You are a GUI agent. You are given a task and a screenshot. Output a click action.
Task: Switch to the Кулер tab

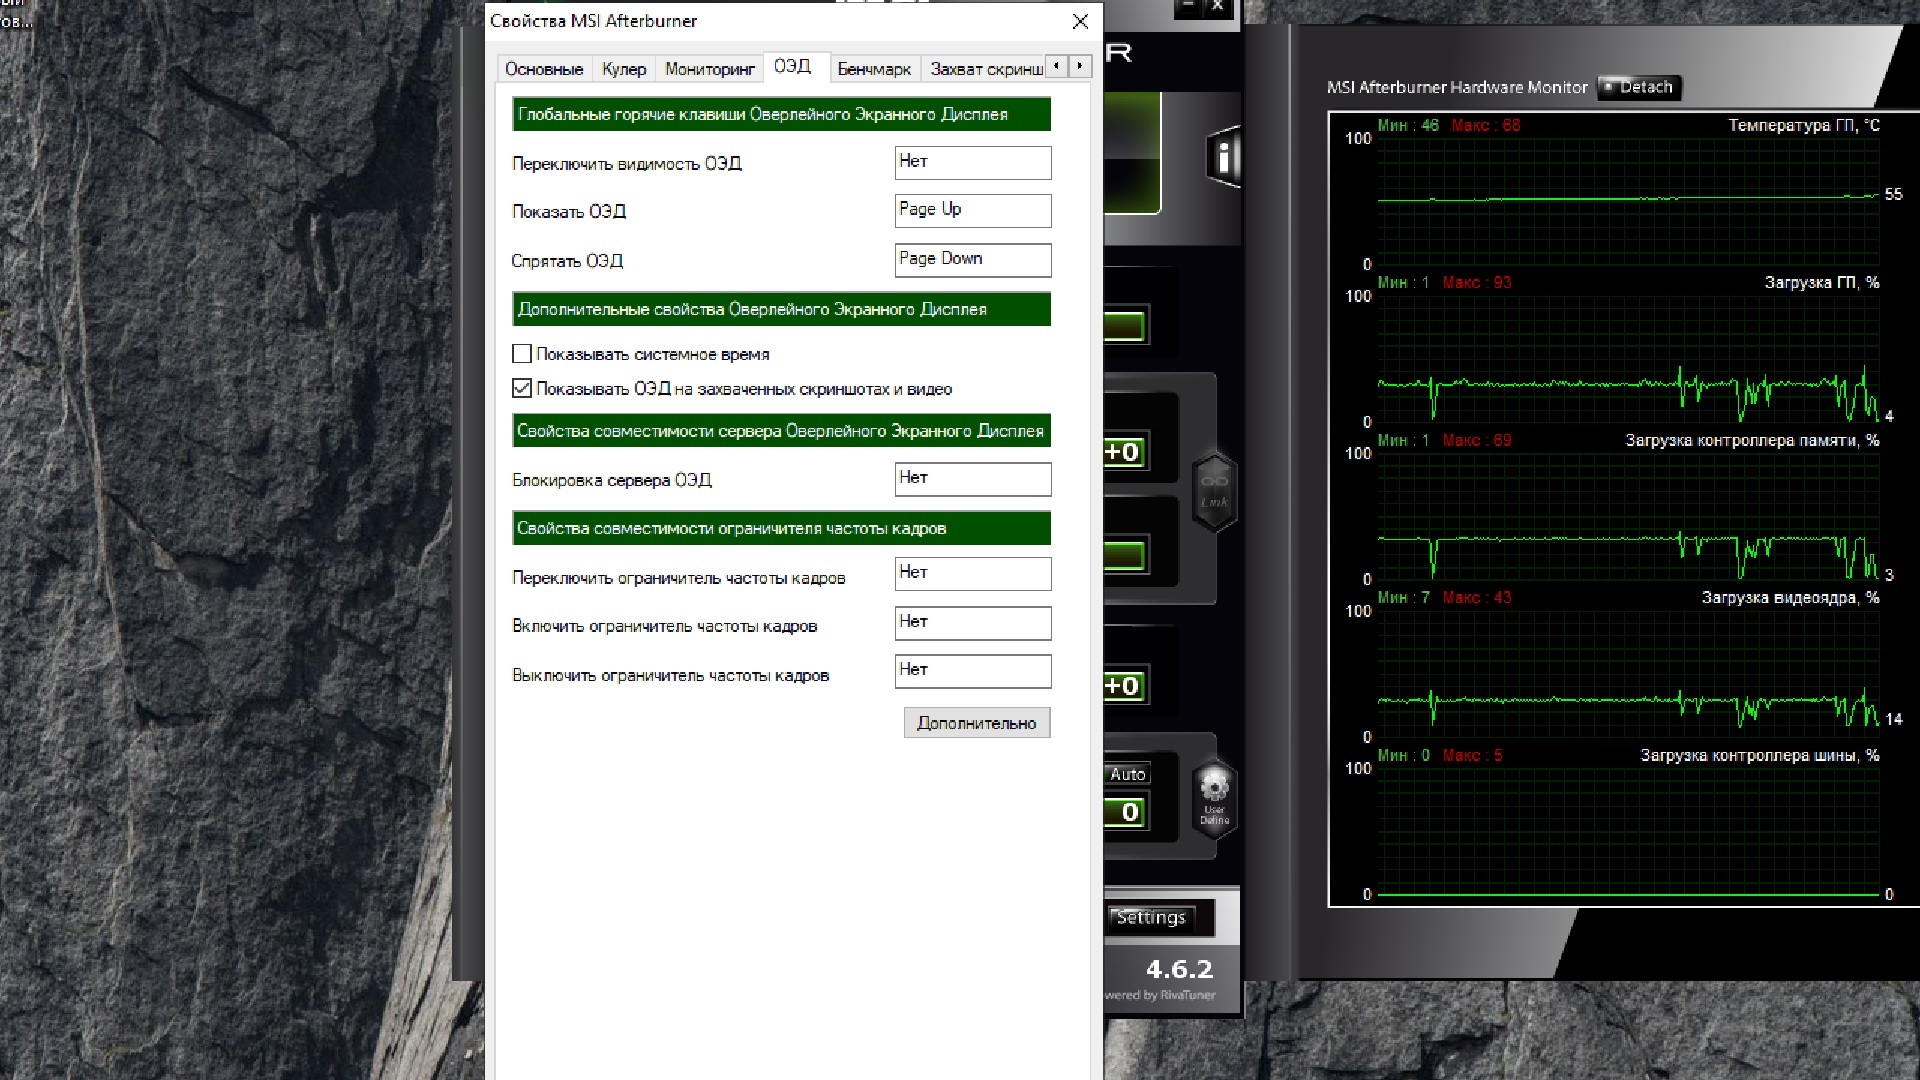tap(625, 68)
